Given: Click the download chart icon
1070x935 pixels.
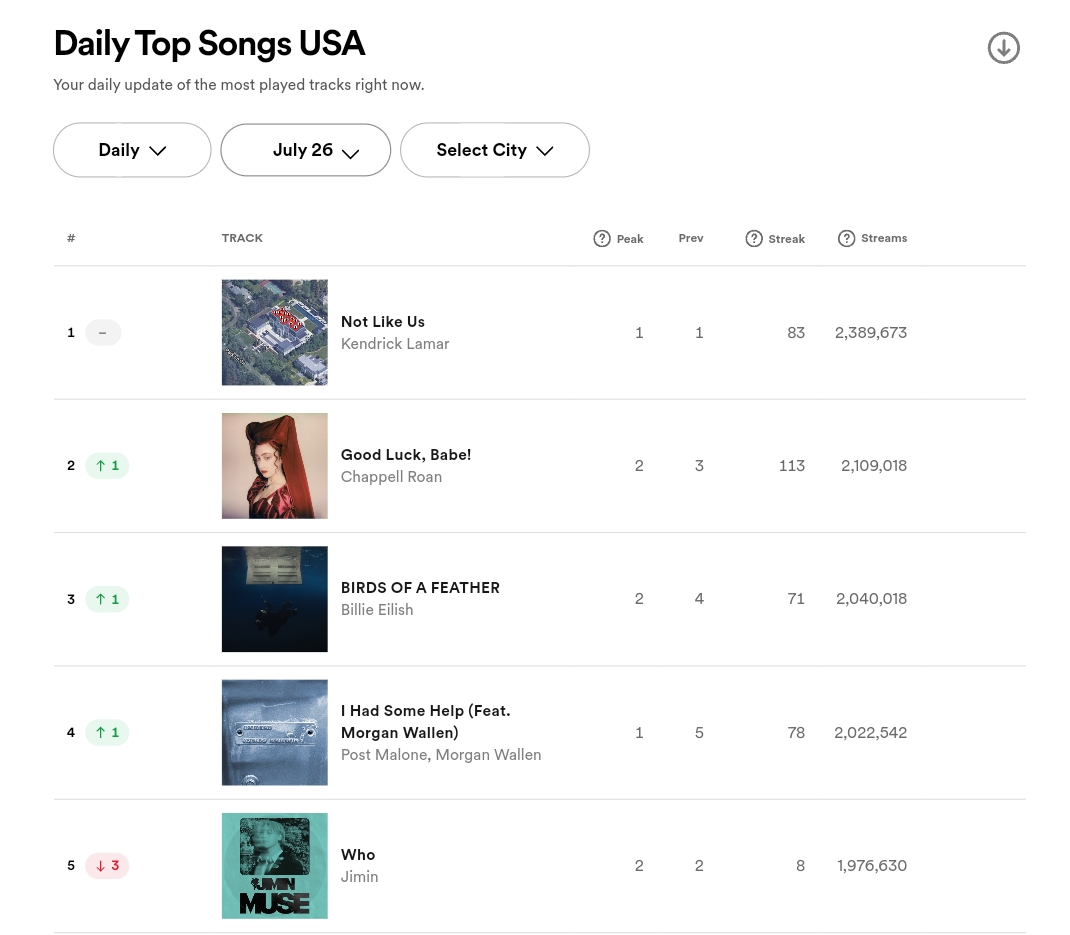Looking at the screenshot, I should 1003,48.
